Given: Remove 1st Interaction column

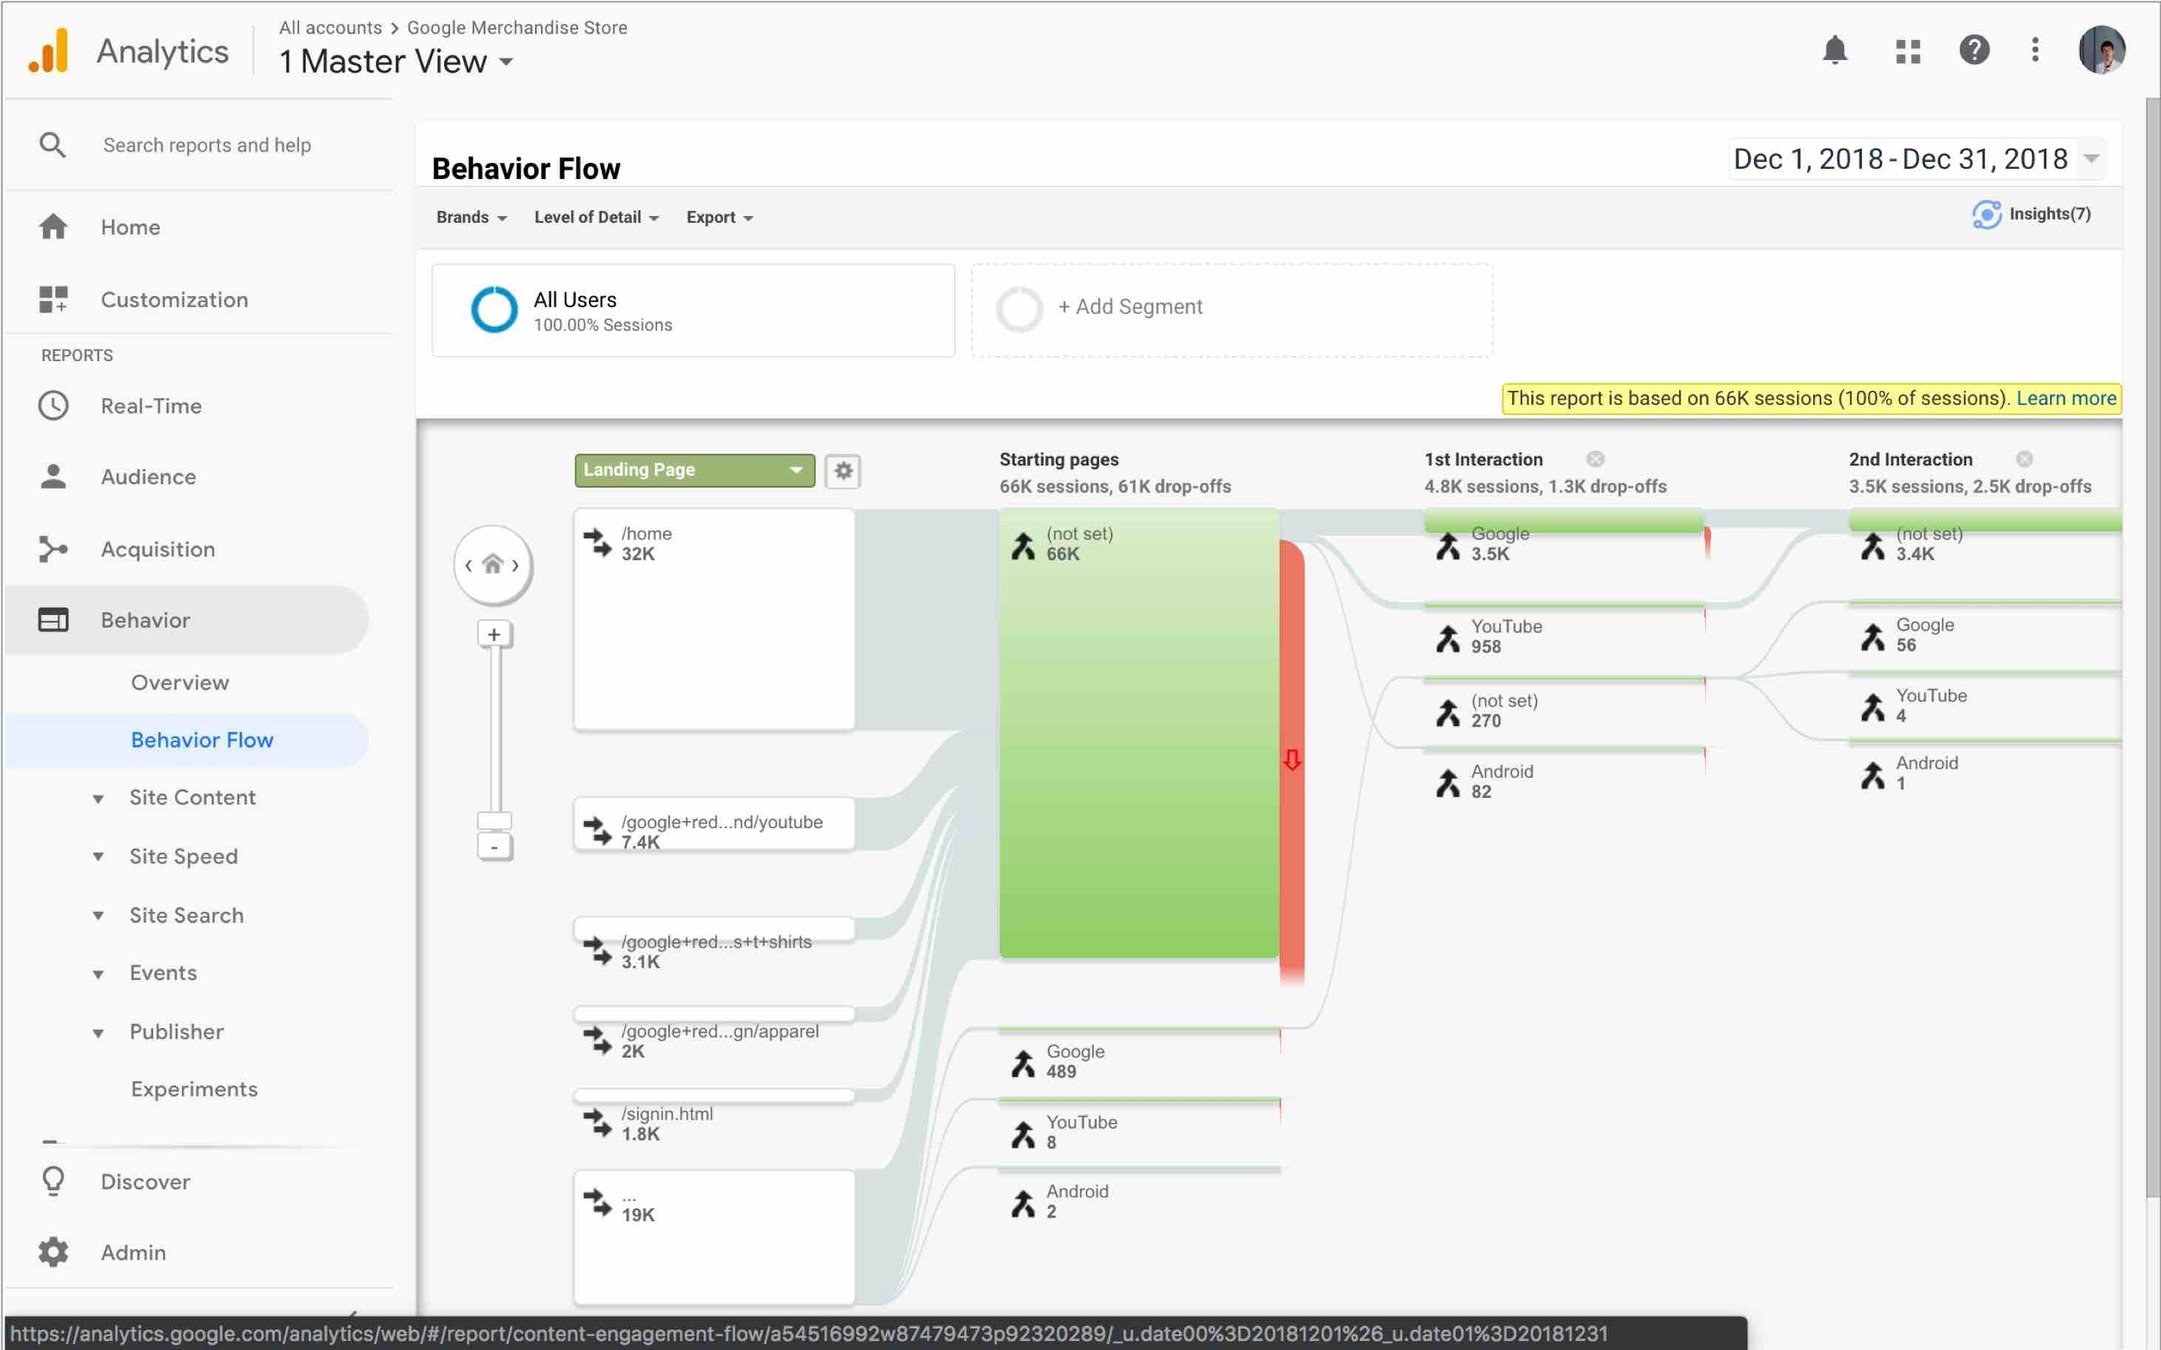Looking at the screenshot, I should pyautogui.click(x=1595, y=459).
